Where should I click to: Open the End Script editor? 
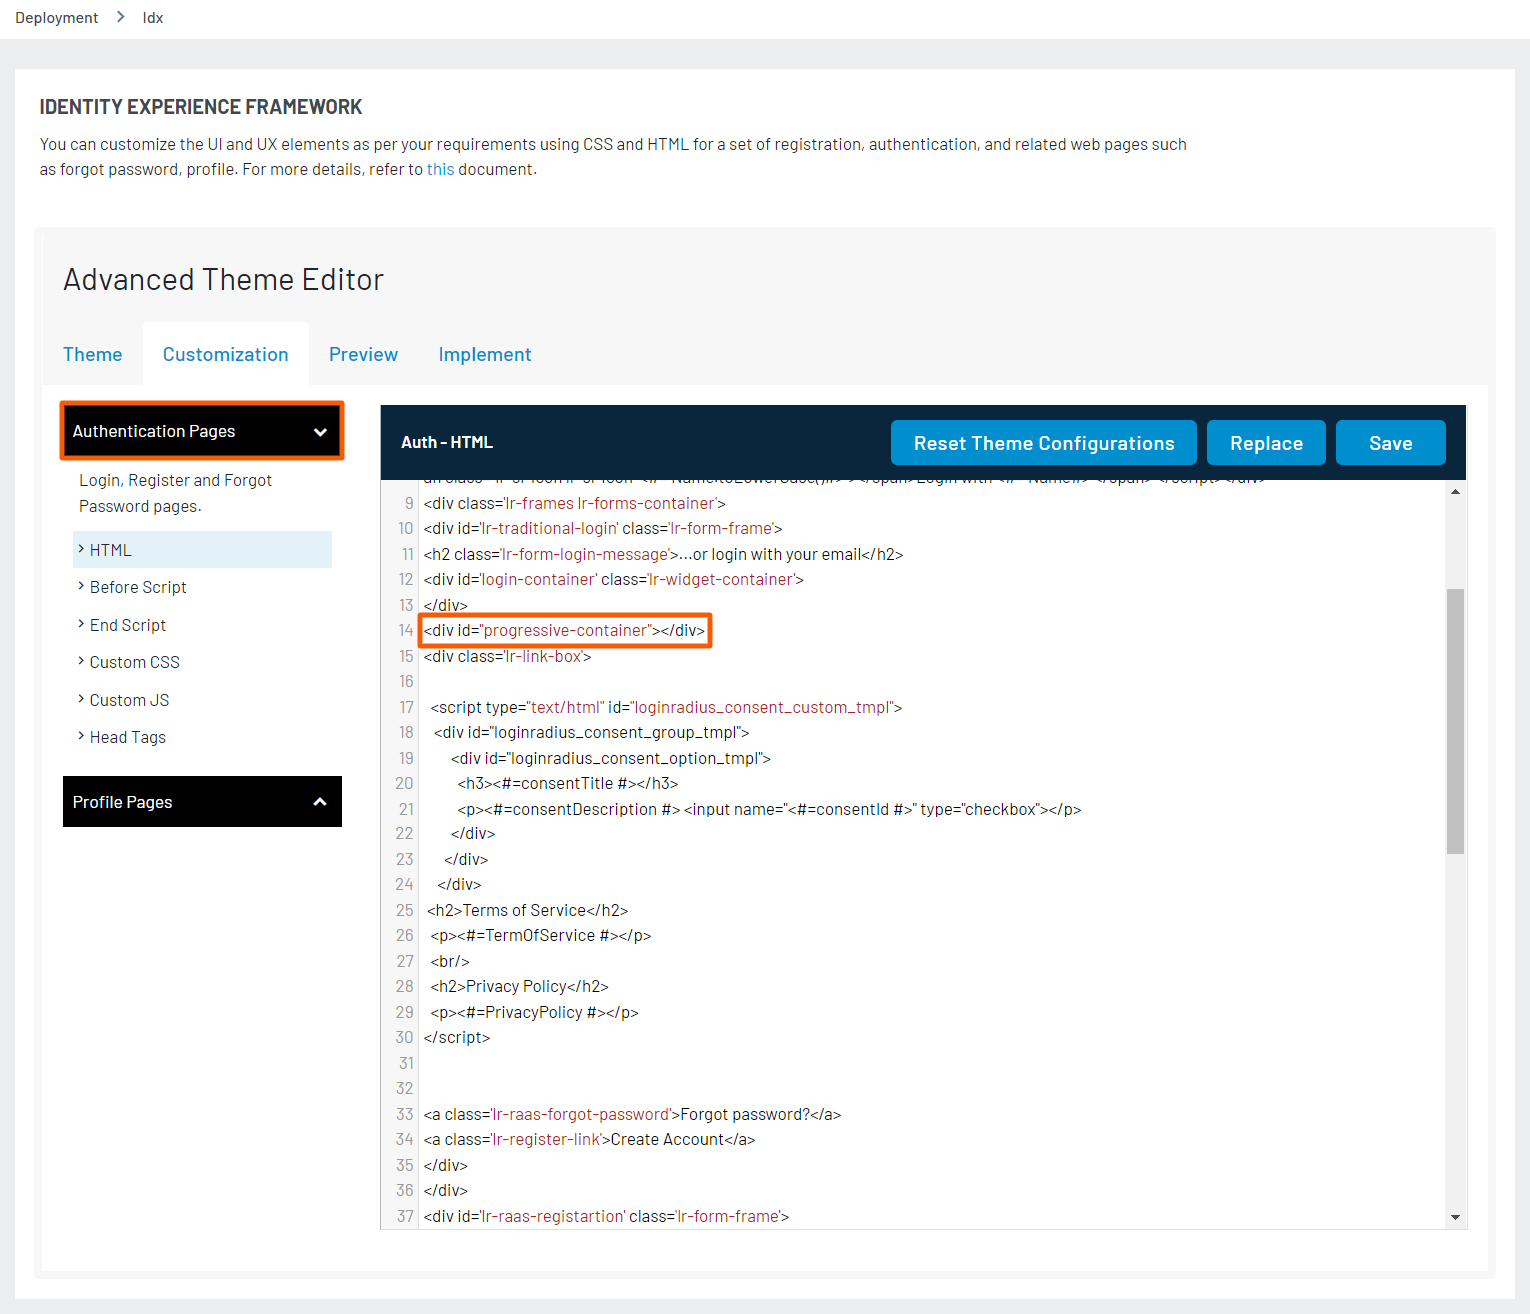127,624
